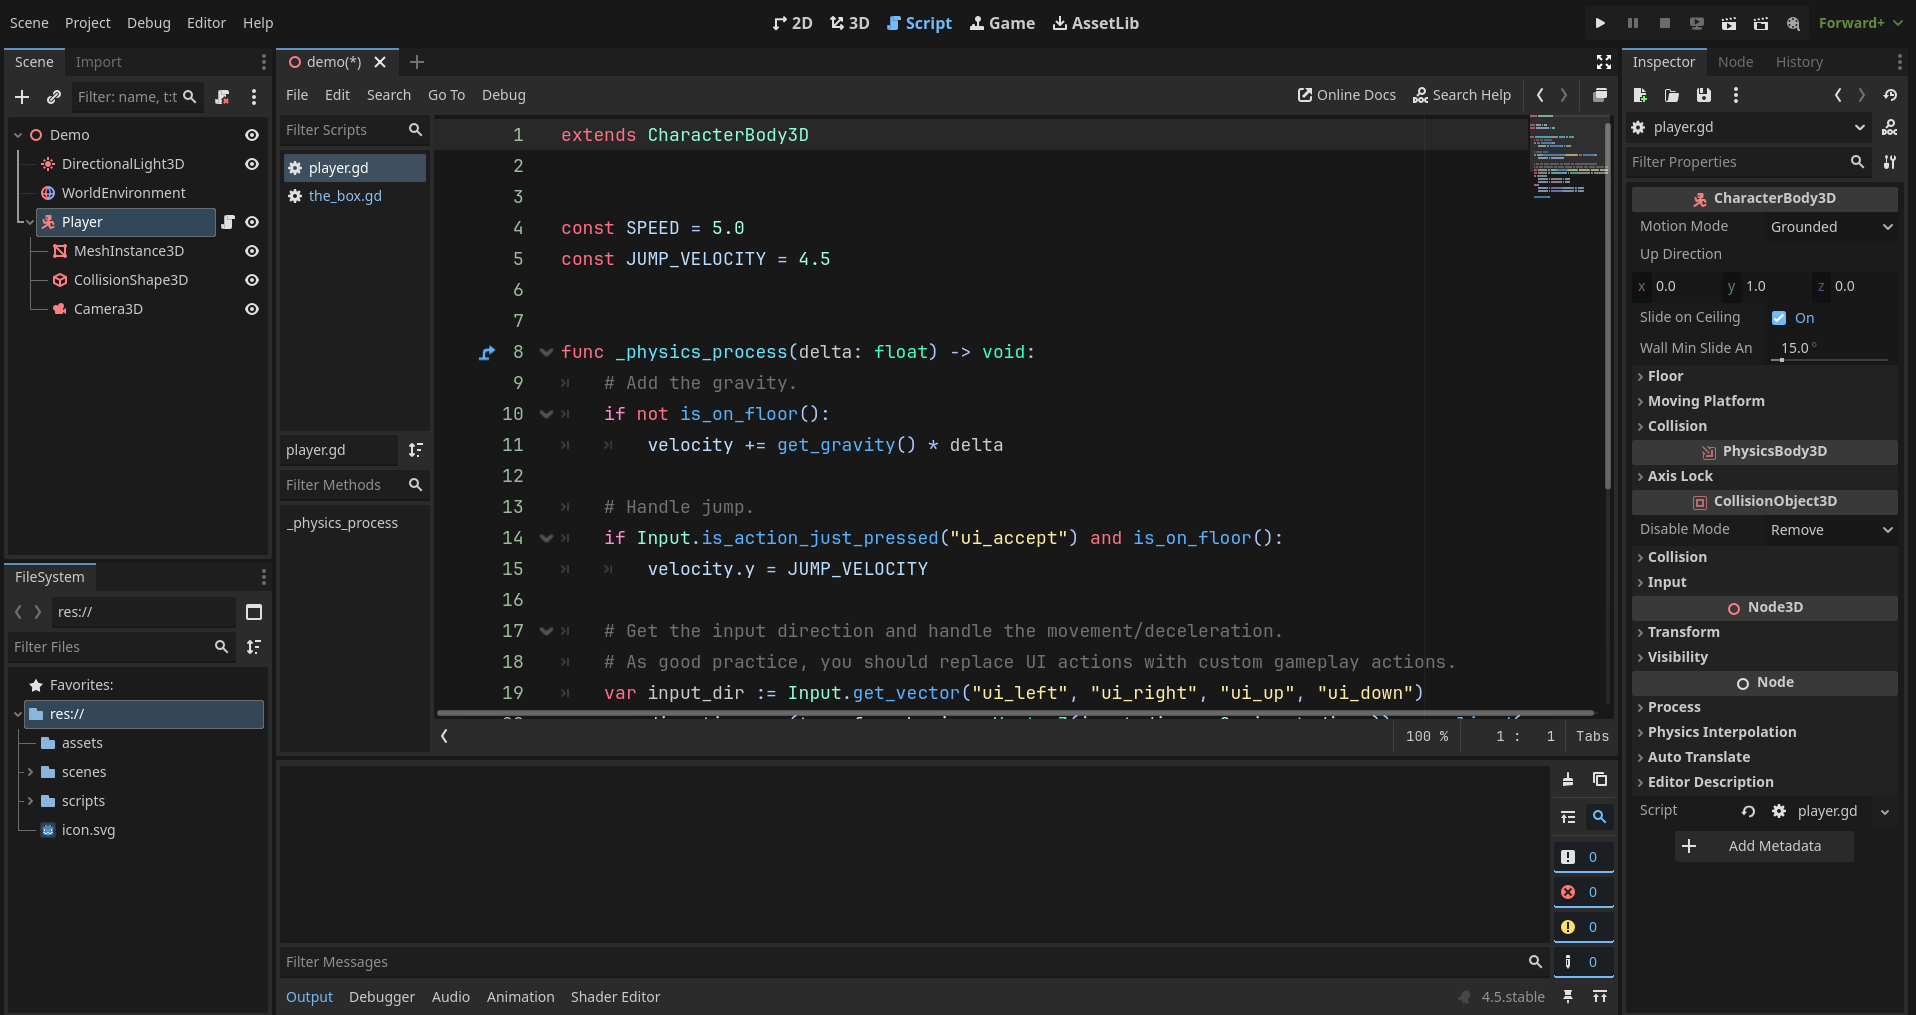Open the script attached to Player node
Viewport: 1916px width, 1015px height.
tap(228, 222)
